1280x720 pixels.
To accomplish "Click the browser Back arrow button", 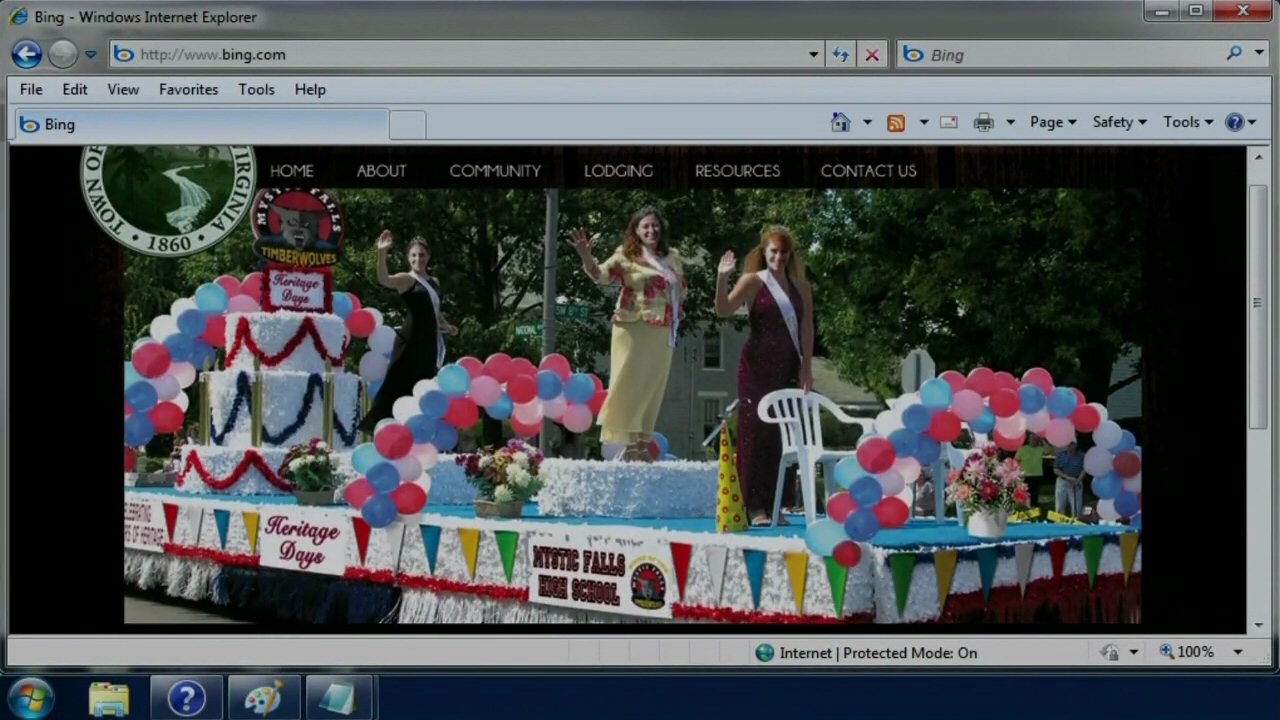I will [27, 54].
